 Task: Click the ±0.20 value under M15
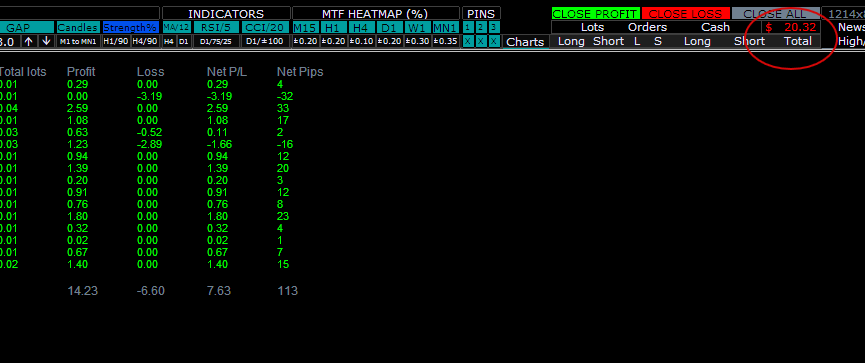coord(305,41)
